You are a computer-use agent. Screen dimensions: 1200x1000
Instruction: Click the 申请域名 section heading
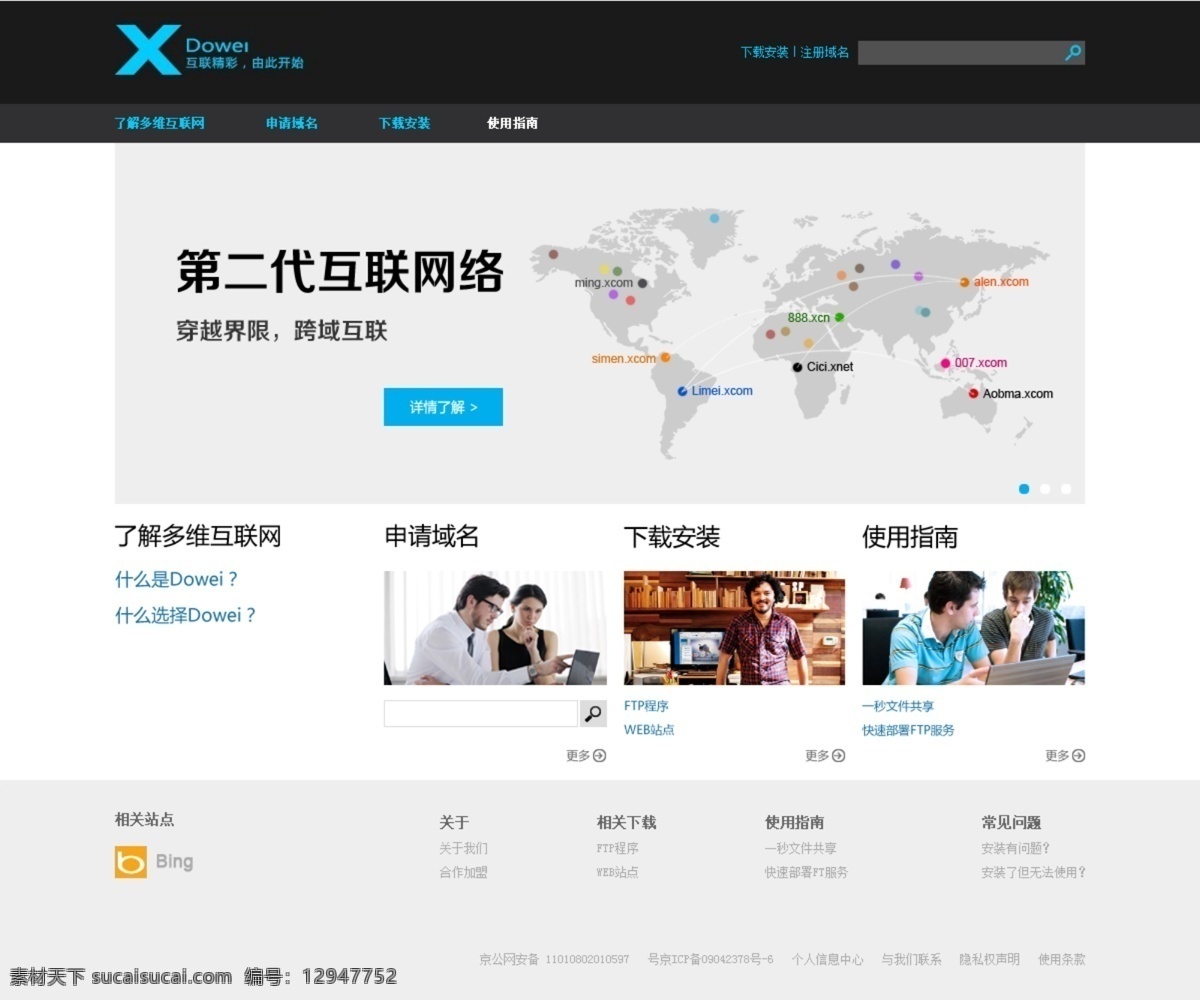(x=432, y=537)
